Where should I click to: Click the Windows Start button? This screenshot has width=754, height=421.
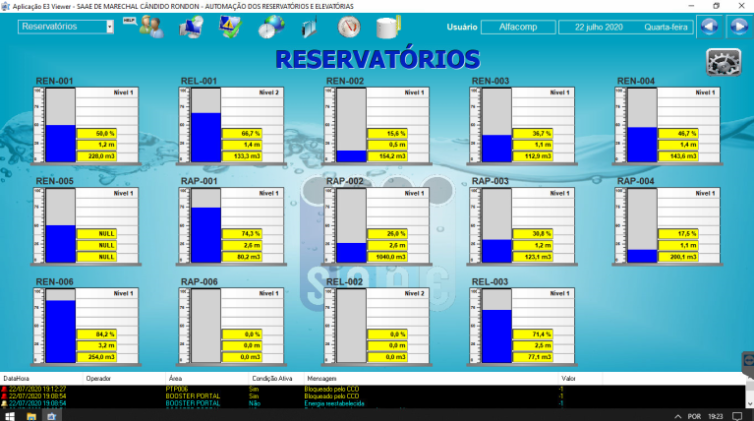coord(10,414)
